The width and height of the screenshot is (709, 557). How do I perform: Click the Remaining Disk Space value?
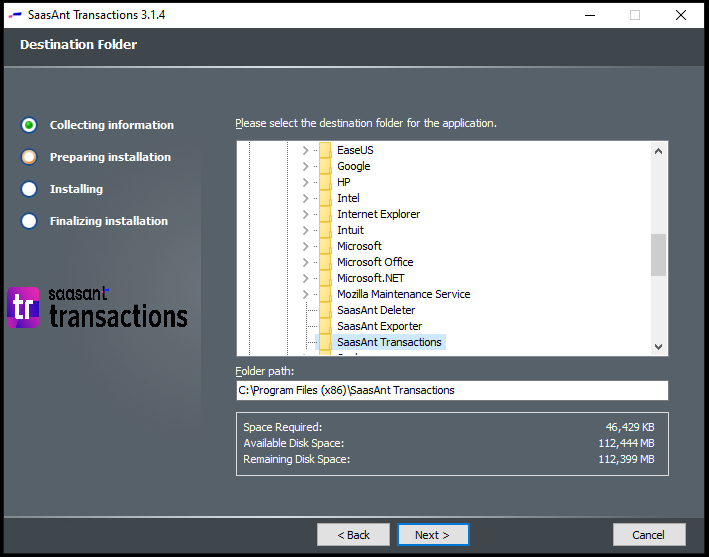point(626,459)
